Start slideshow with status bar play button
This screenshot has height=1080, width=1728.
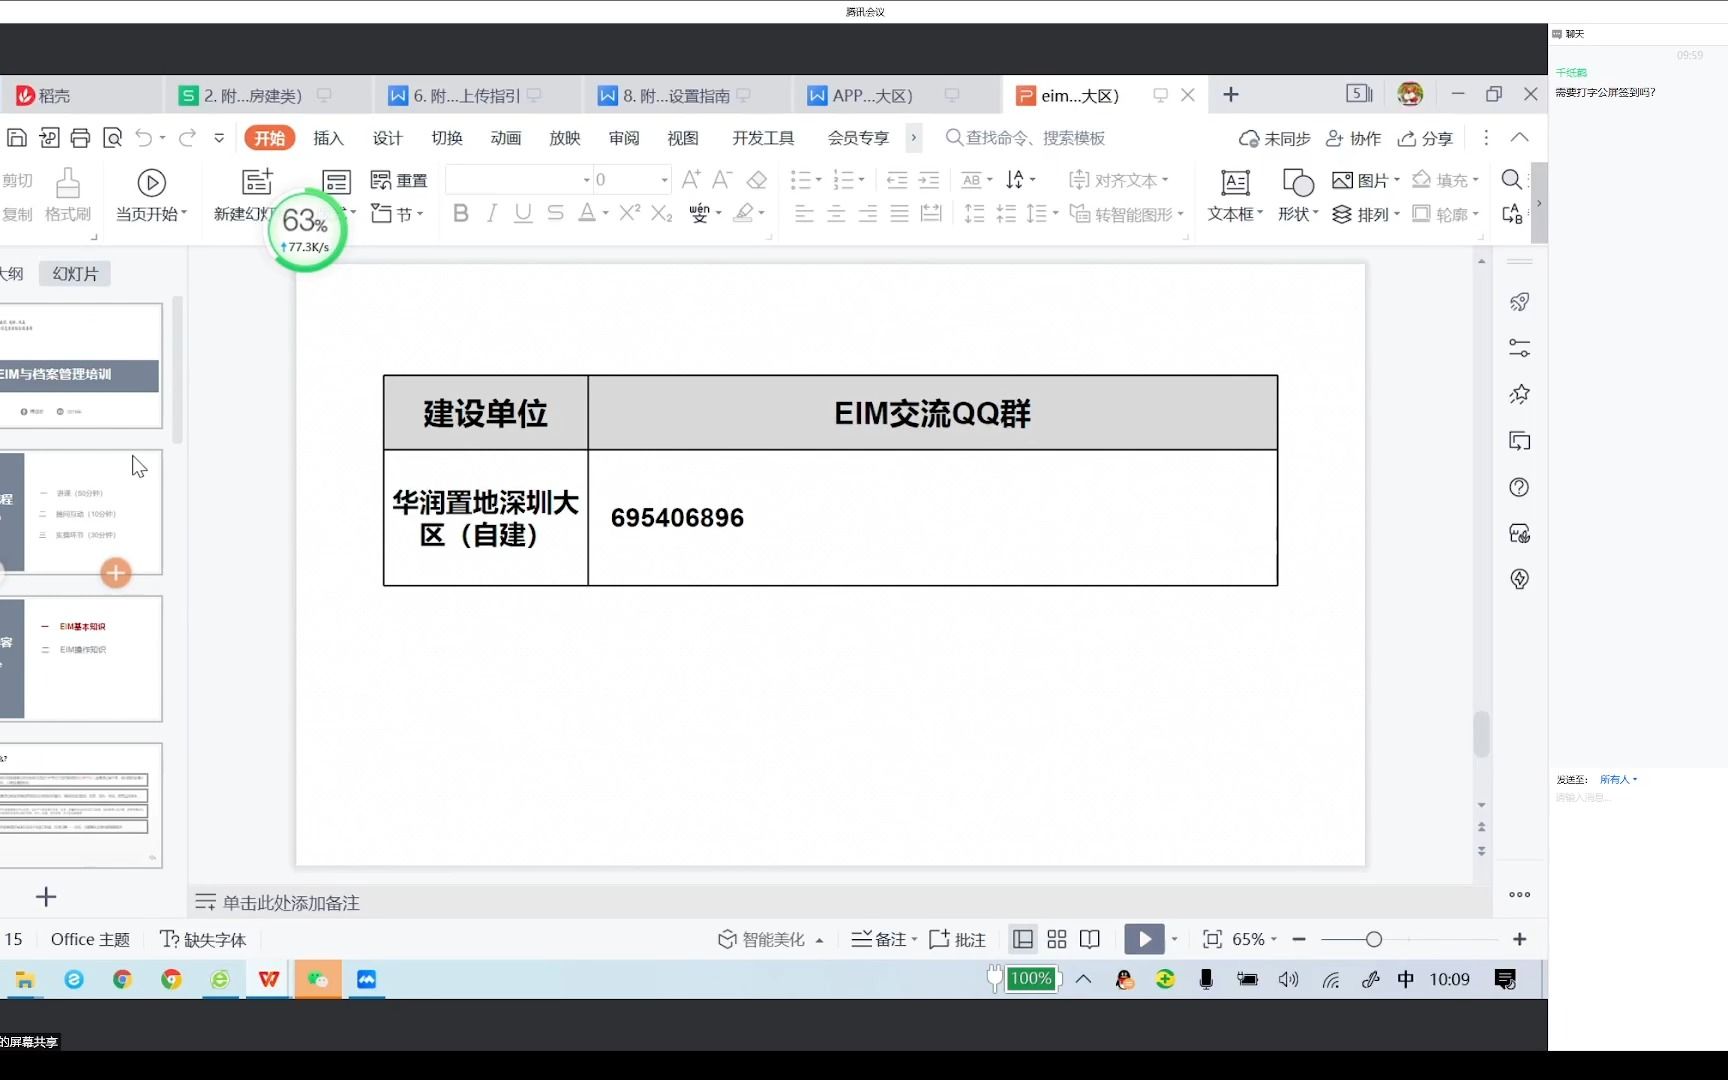1144,939
